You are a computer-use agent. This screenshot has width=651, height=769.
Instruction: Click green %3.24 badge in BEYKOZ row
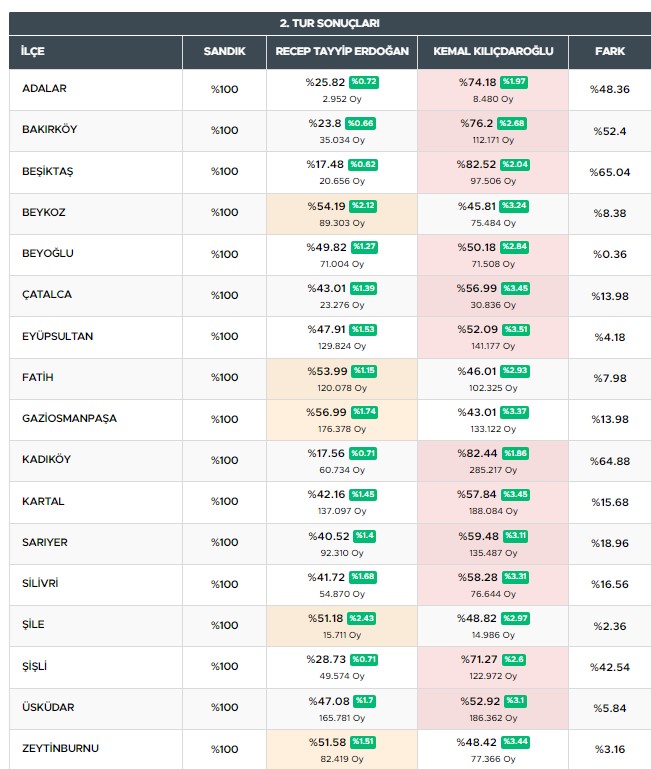pyautogui.click(x=516, y=205)
